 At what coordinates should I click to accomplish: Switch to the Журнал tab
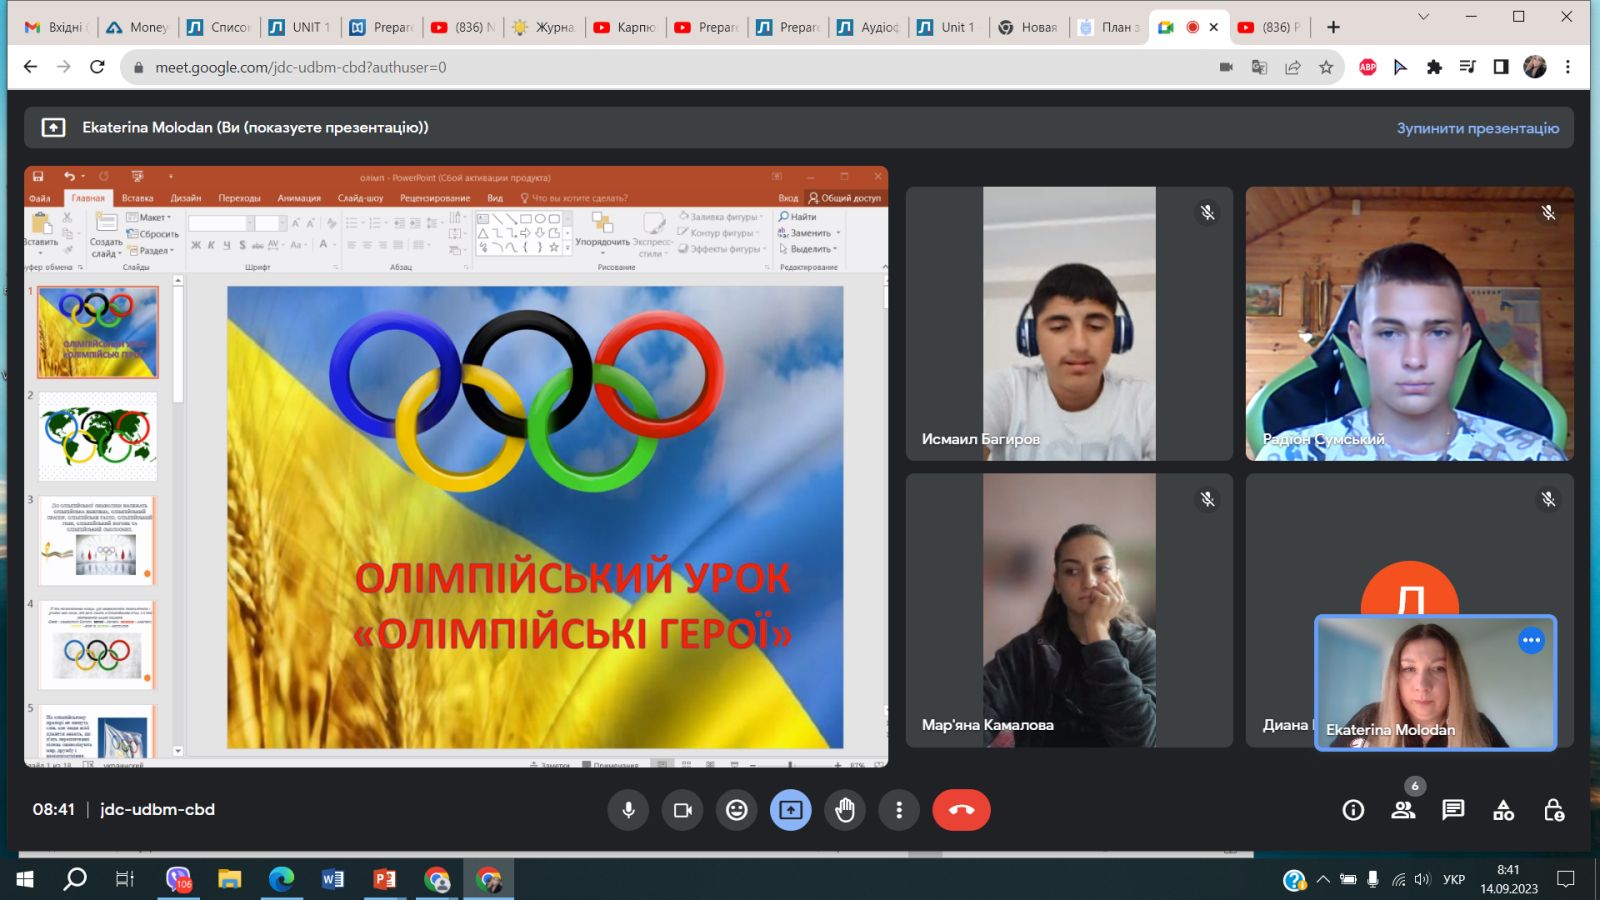pyautogui.click(x=543, y=27)
